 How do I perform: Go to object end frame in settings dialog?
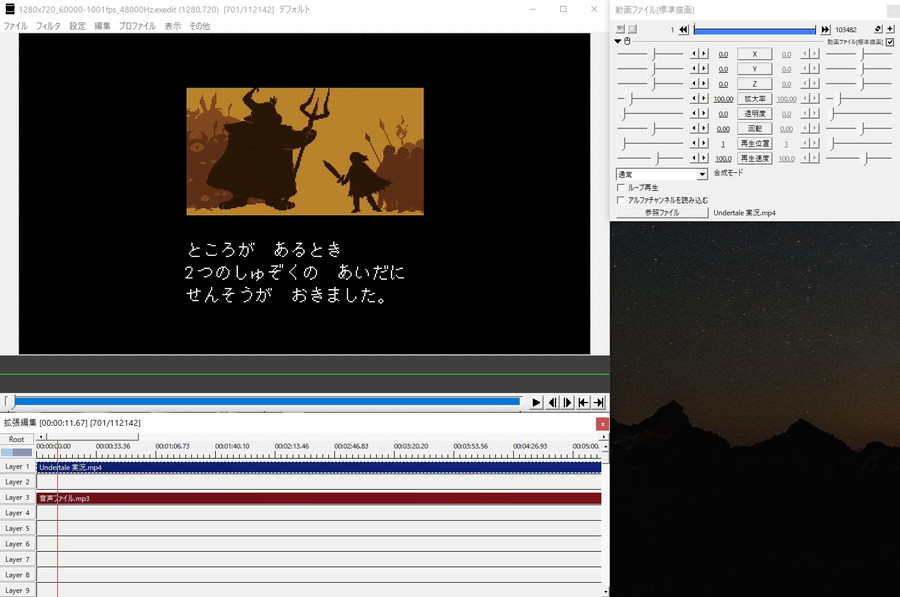coord(825,29)
